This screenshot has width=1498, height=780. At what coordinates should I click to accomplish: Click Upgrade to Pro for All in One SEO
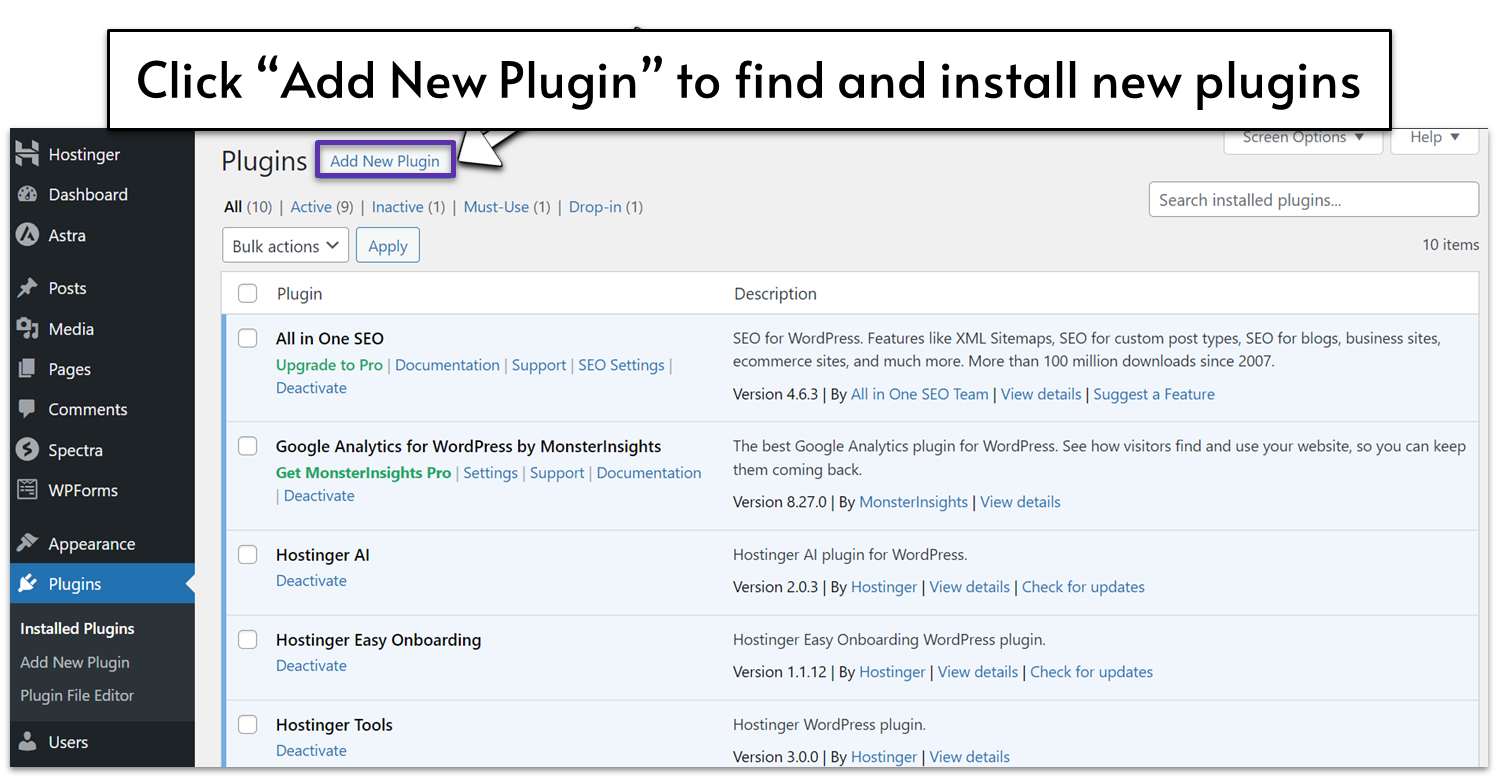329,365
